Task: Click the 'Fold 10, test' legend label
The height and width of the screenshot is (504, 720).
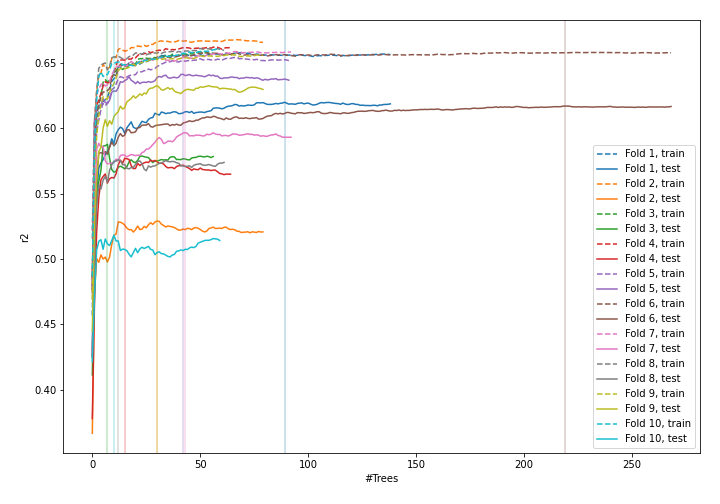Action: (656, 438)
